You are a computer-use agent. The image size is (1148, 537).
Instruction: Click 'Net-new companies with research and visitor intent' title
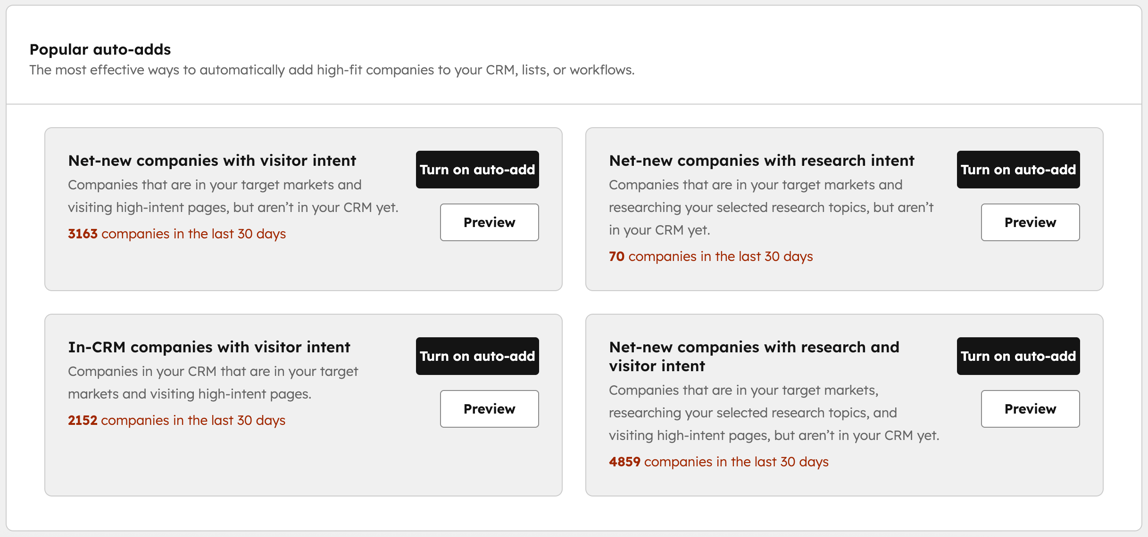(x=754, y=356)
